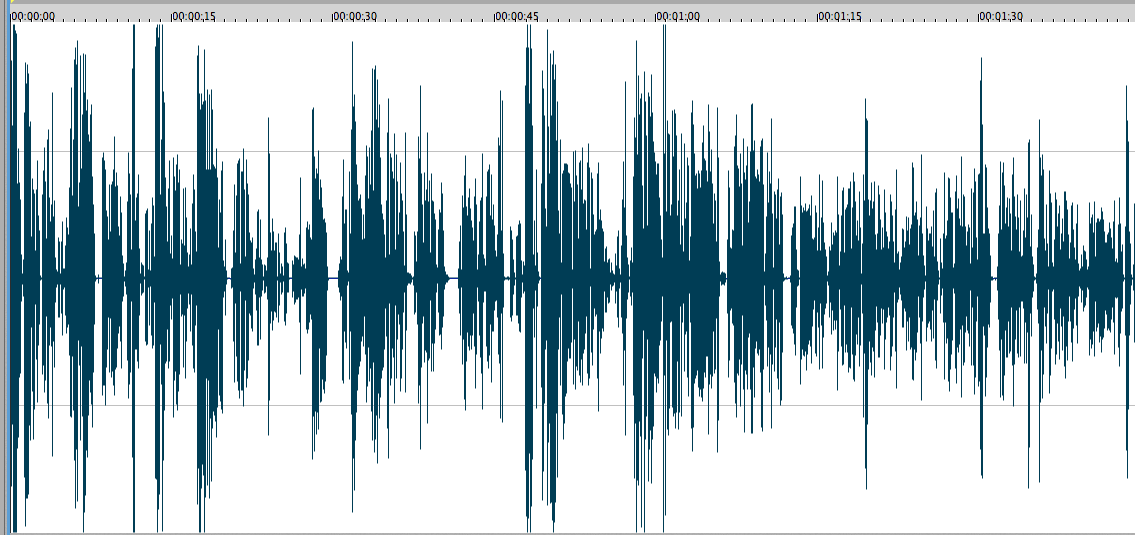Click the 00:01:15 timeline ruler label
Screen dimensions: 1135x535
840,16
